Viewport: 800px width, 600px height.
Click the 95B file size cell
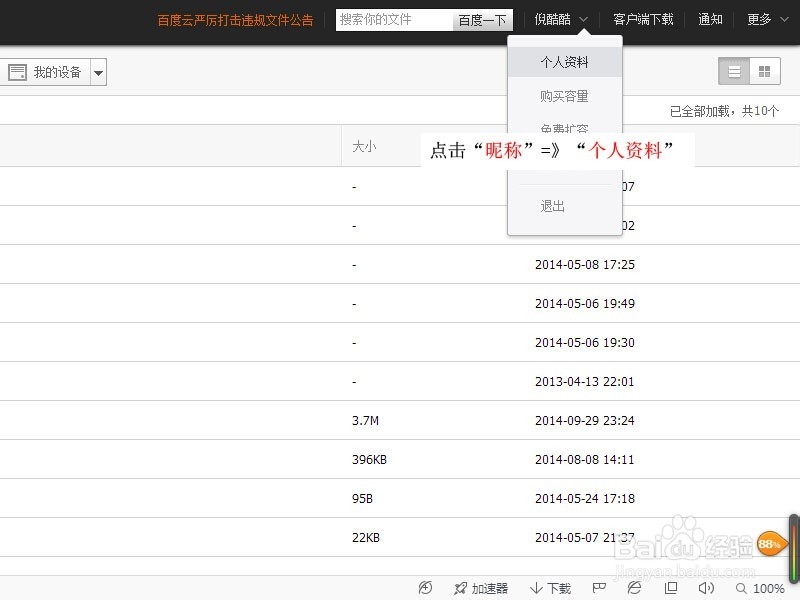pyautogui.click(x=362, y=498)
